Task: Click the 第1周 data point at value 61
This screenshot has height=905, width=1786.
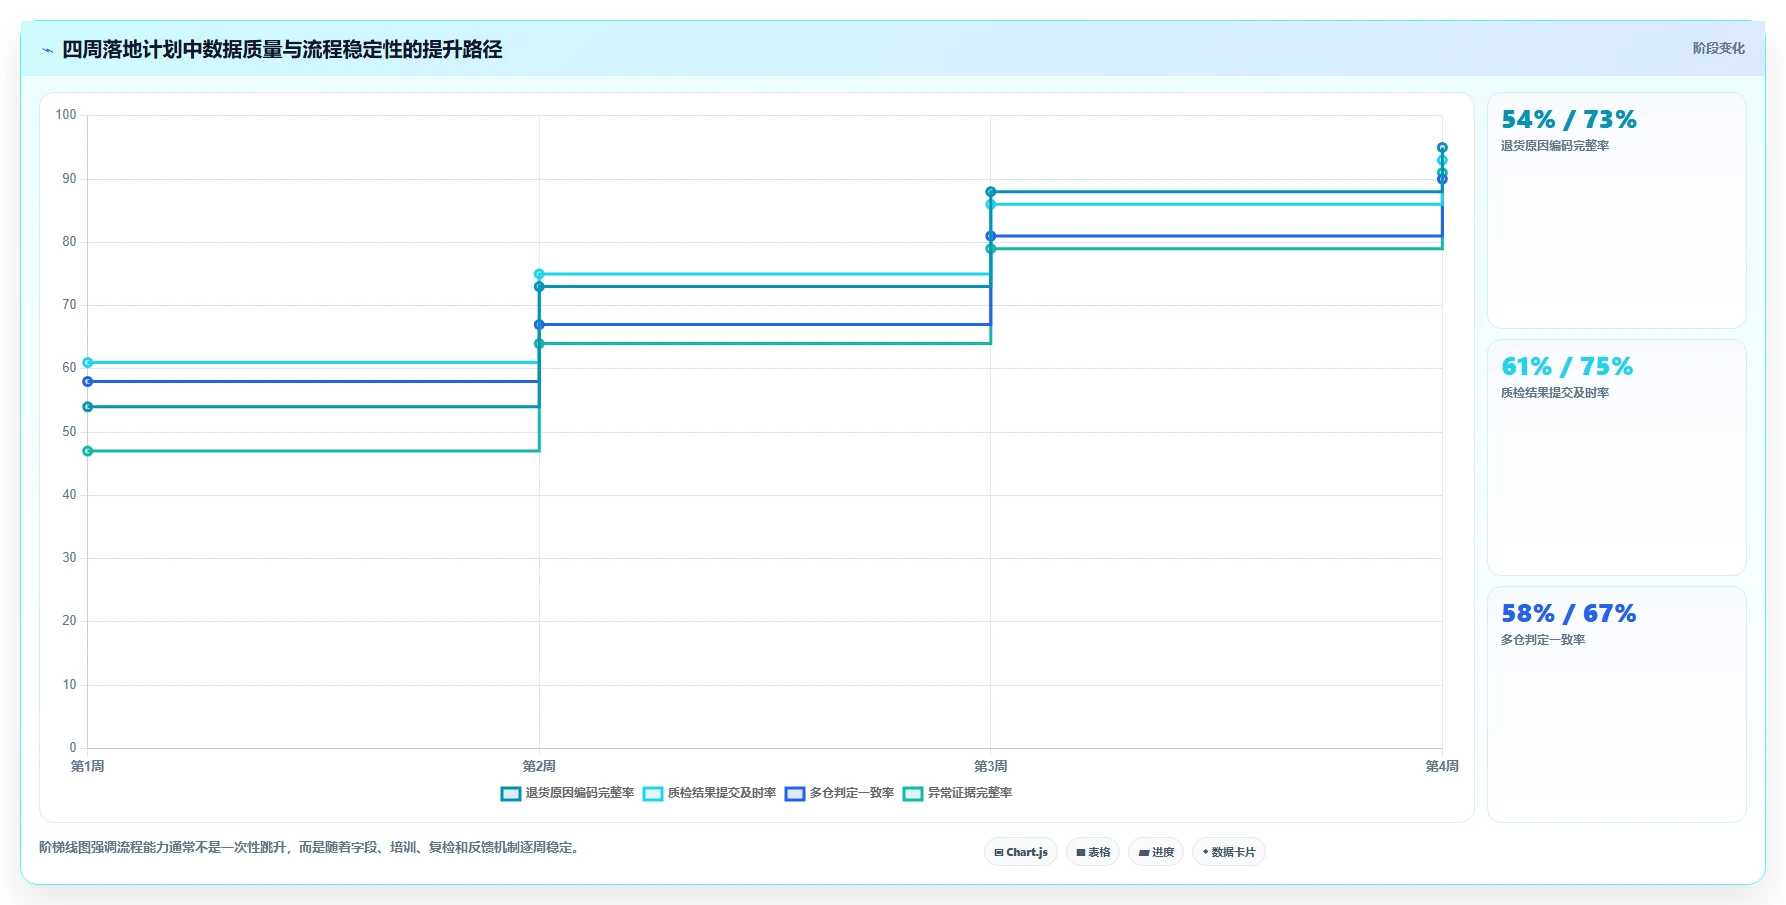Action: [88, 363]
